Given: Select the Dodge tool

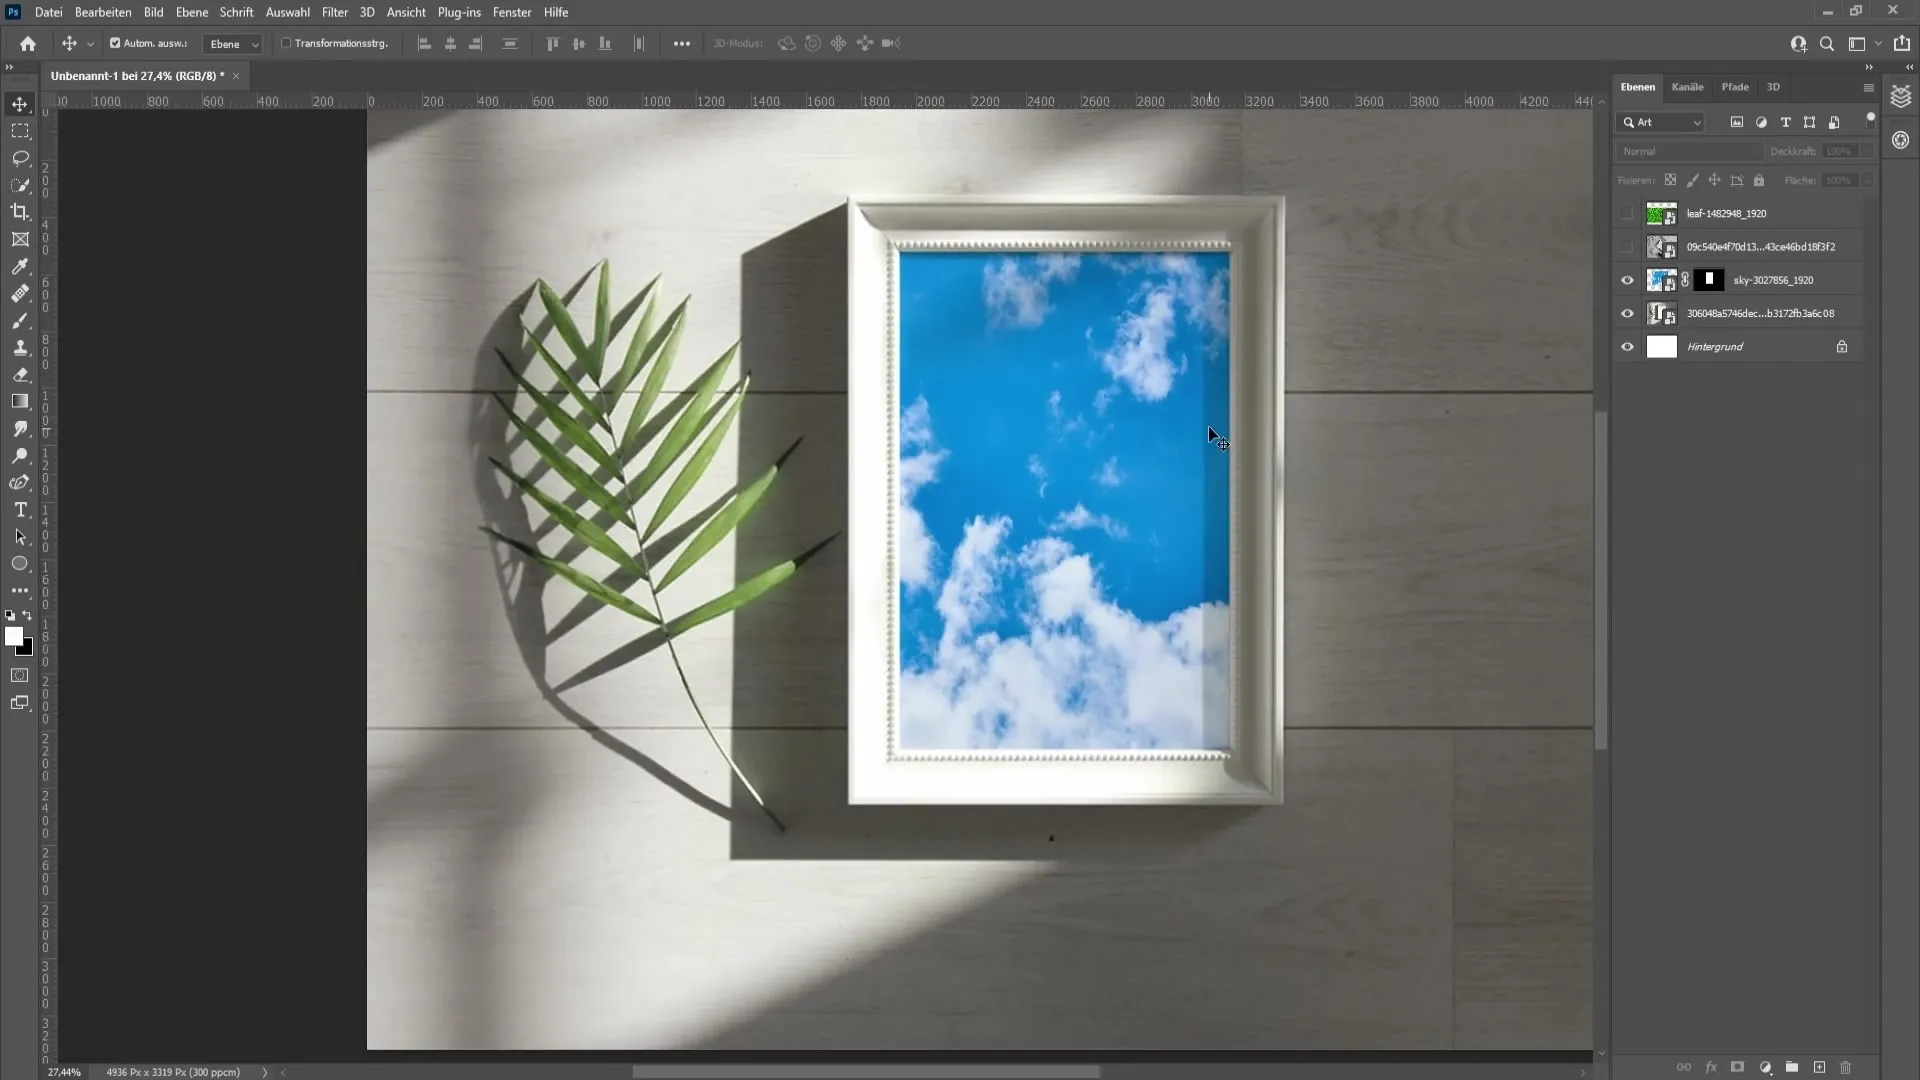Looking at the screenshot, I should tap(20, 455).
